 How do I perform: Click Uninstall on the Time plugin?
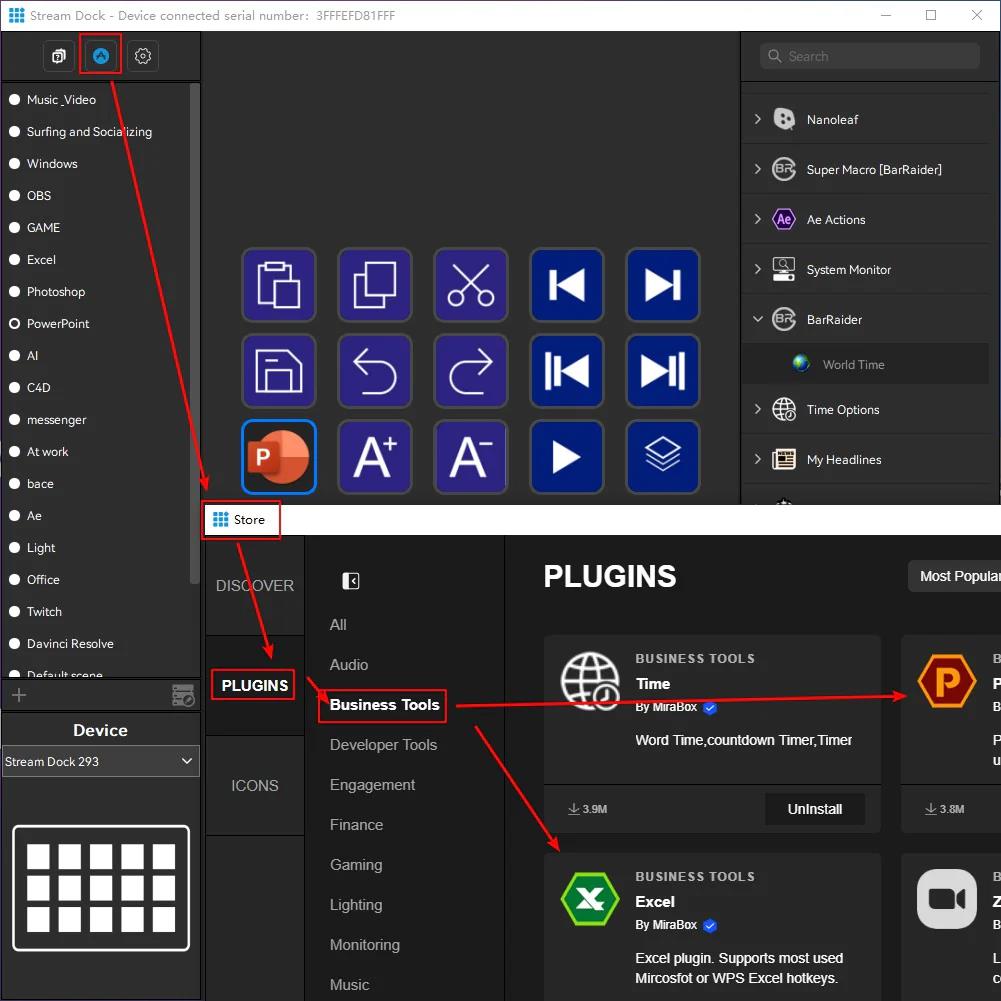tap(814, 809)
